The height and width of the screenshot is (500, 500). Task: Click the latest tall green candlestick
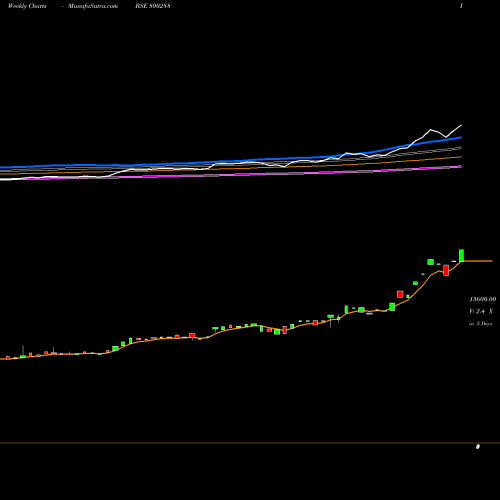coord(461,255)
